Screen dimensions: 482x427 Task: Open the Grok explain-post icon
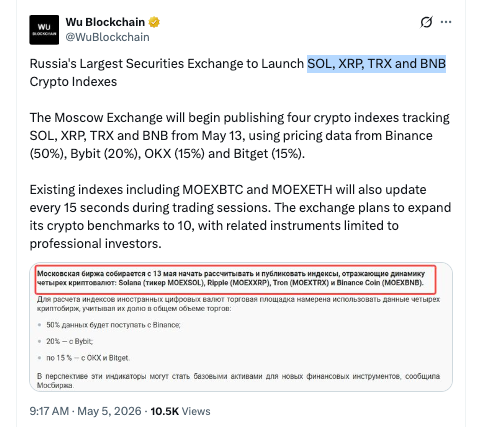[x=426, y=22]
